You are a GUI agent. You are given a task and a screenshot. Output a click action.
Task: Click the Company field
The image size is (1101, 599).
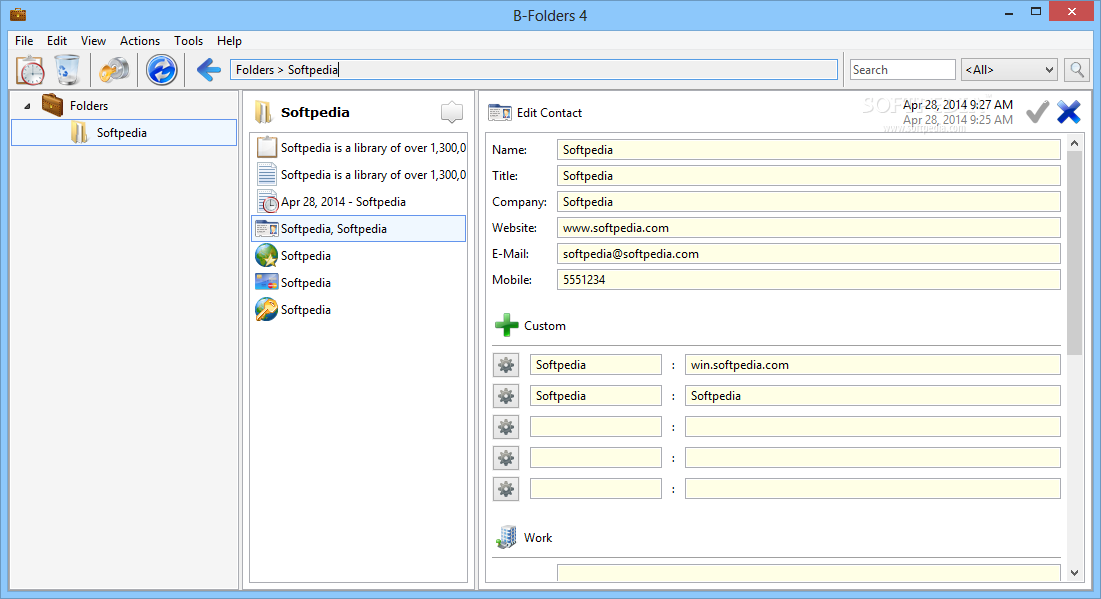click(808, 202)
